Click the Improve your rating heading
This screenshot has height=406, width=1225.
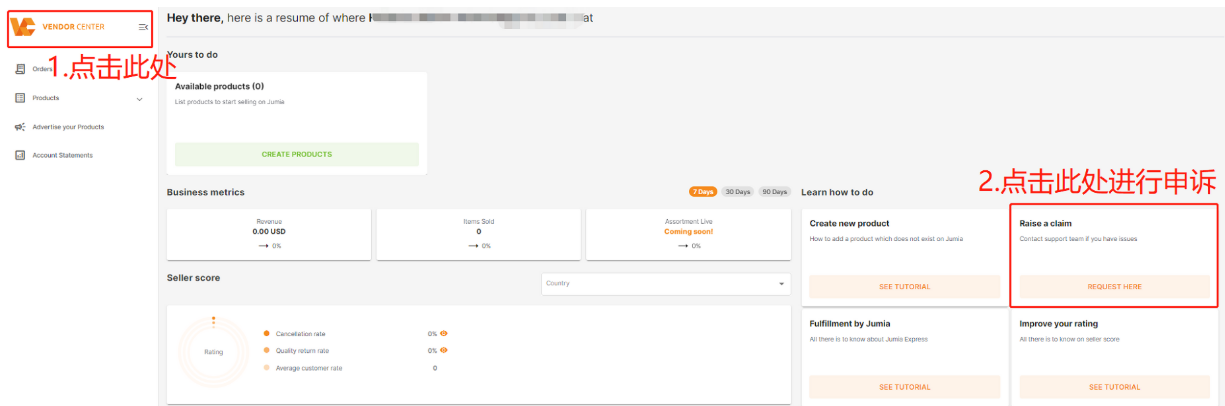coord(1060,324)
